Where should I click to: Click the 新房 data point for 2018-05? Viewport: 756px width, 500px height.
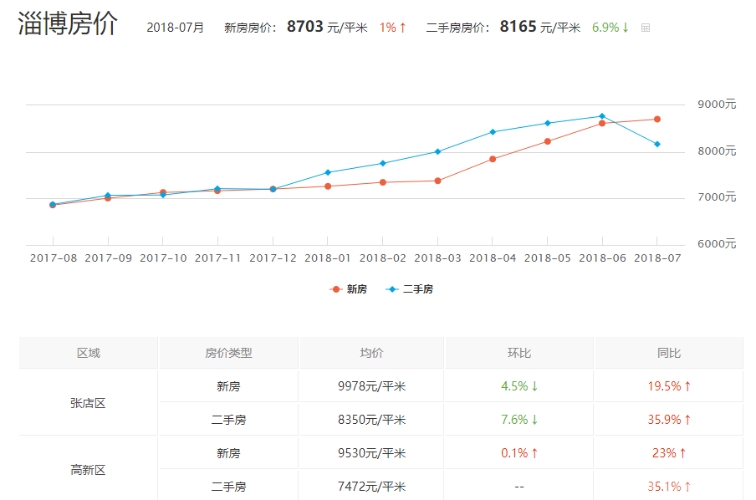point(547,141)
